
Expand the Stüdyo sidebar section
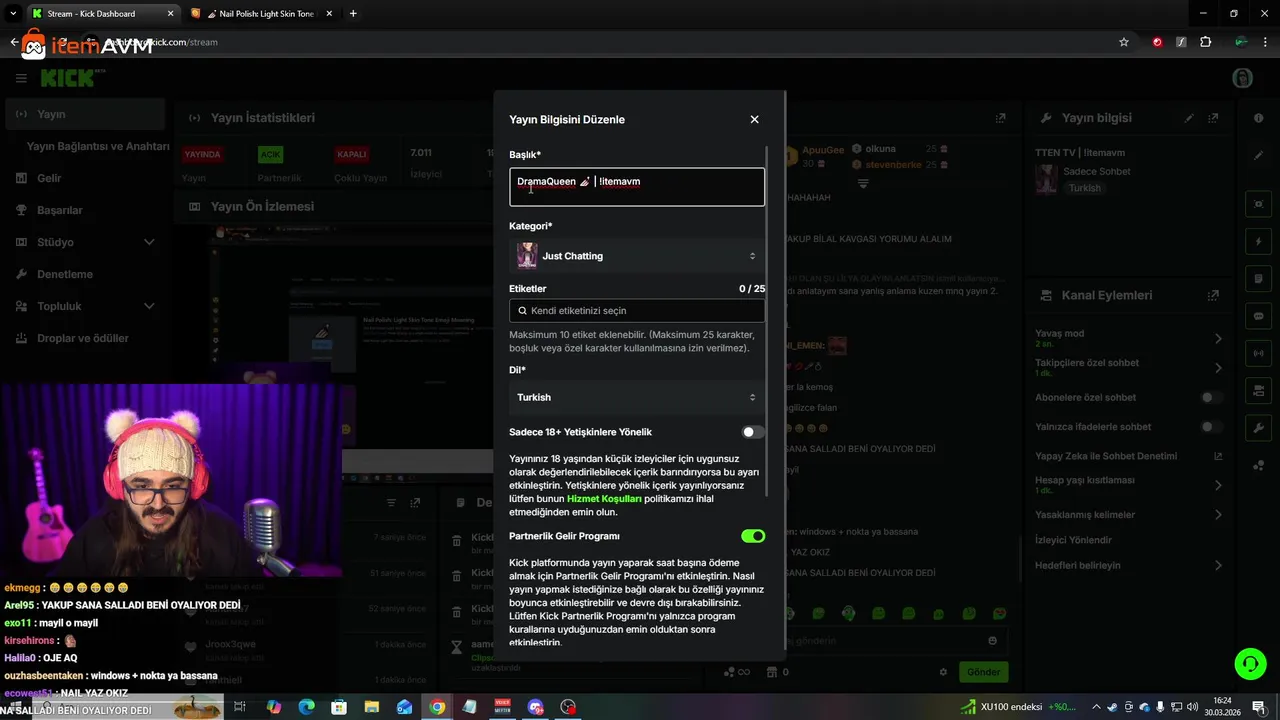point(87,242)
